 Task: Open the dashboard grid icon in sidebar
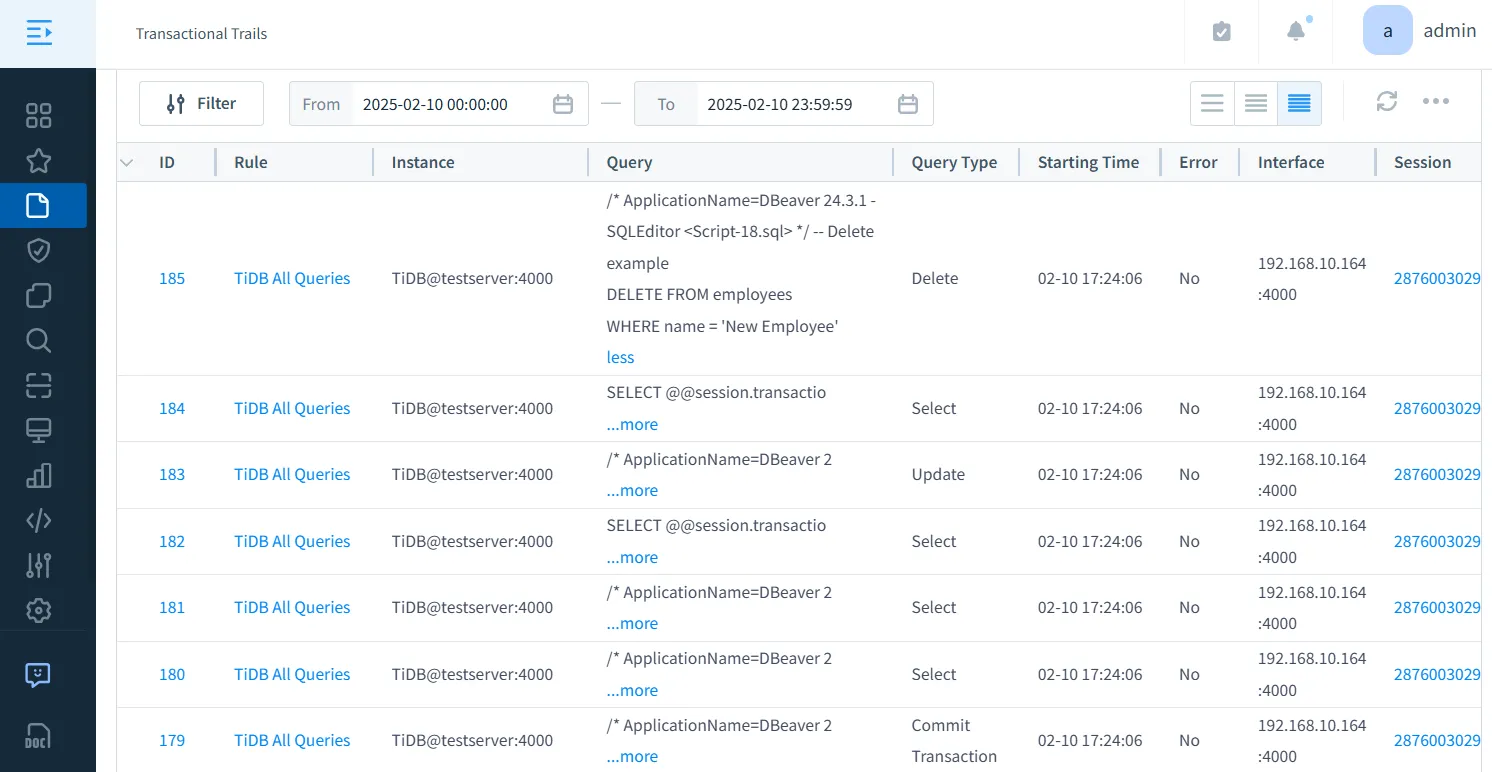(x=38, y=115)
